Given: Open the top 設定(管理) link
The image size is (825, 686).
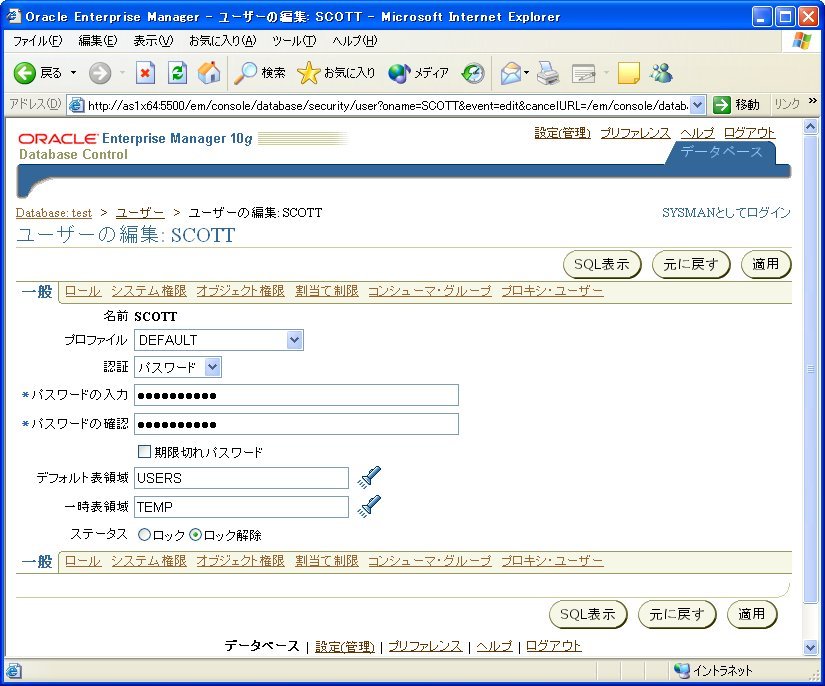Looking at the screenshot, I should (x=562, y=133).
